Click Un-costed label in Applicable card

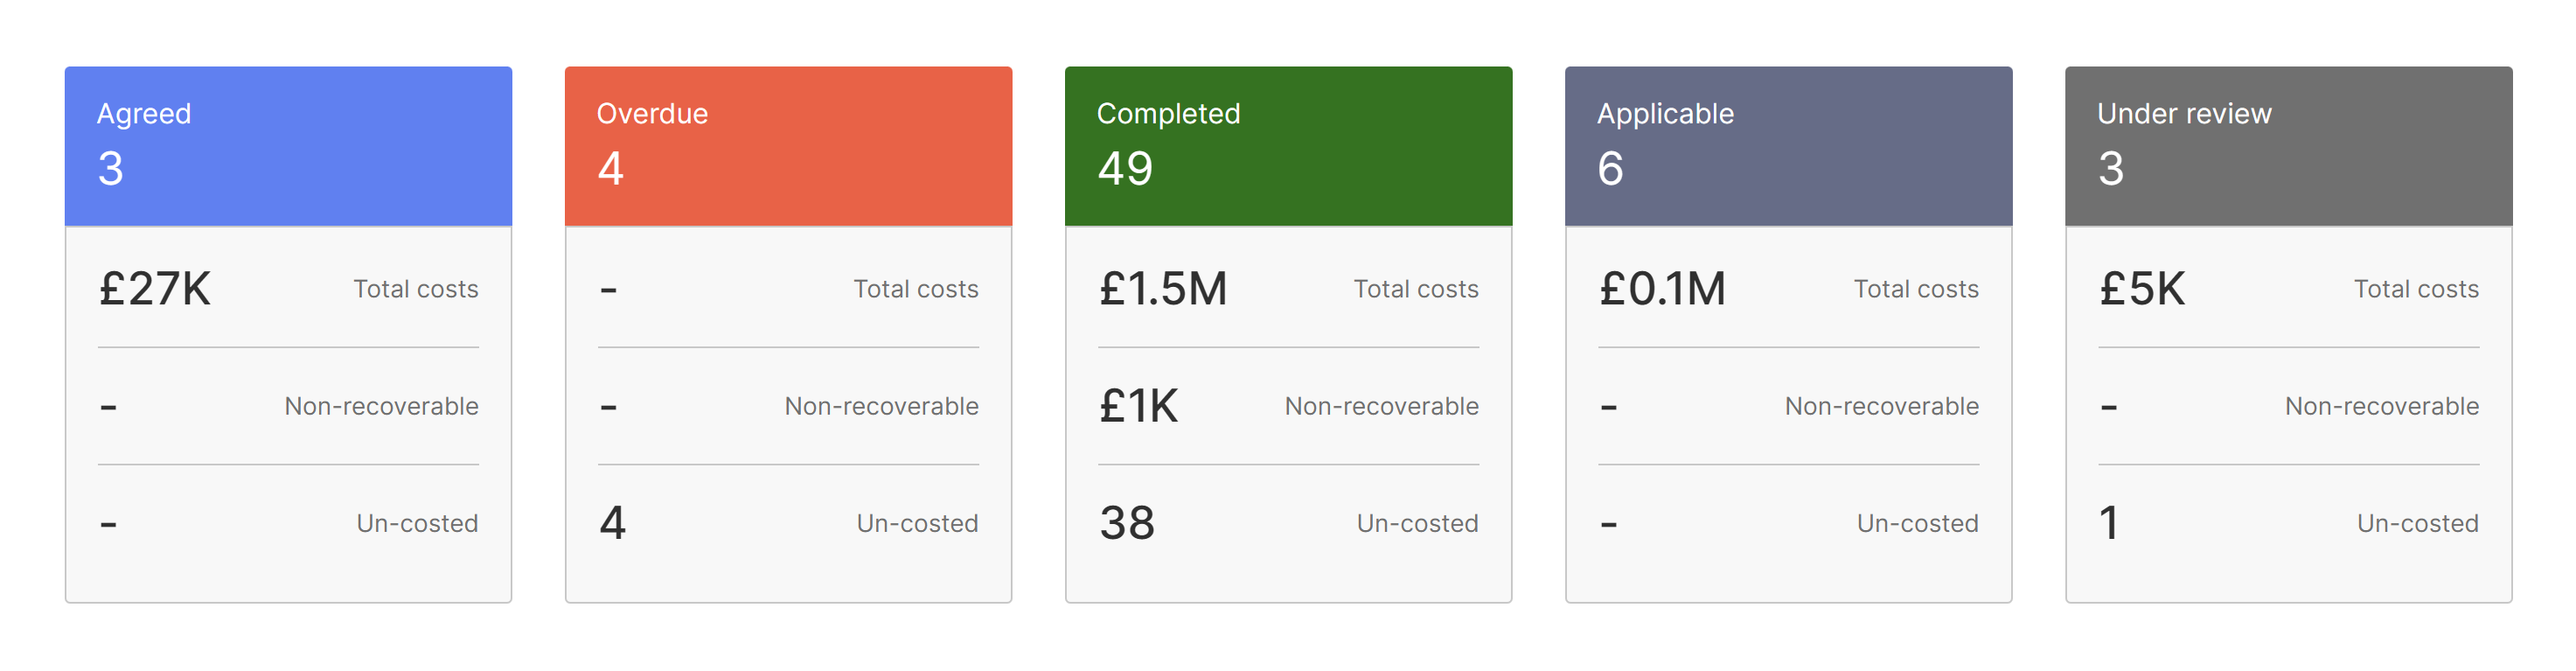pyautogui.click(x=1917, y=523)
